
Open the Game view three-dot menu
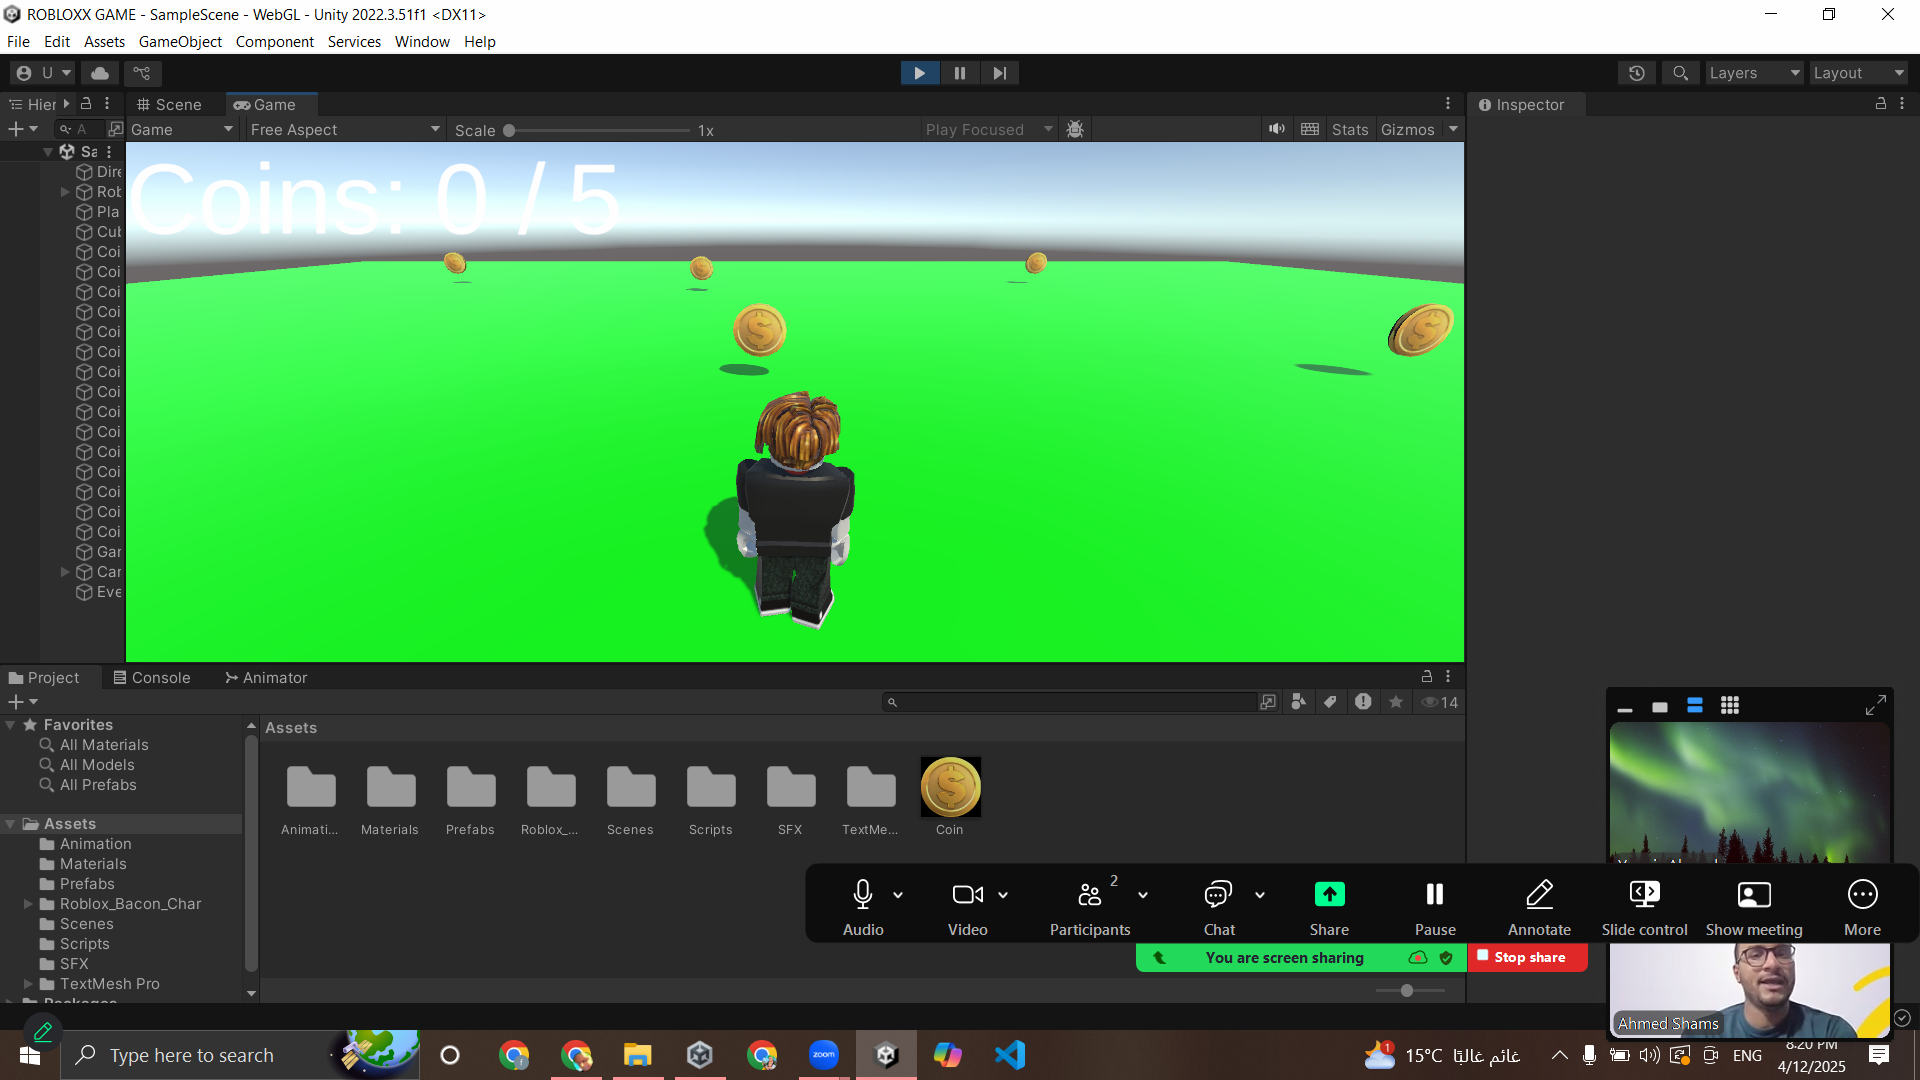click(1447, 104)
